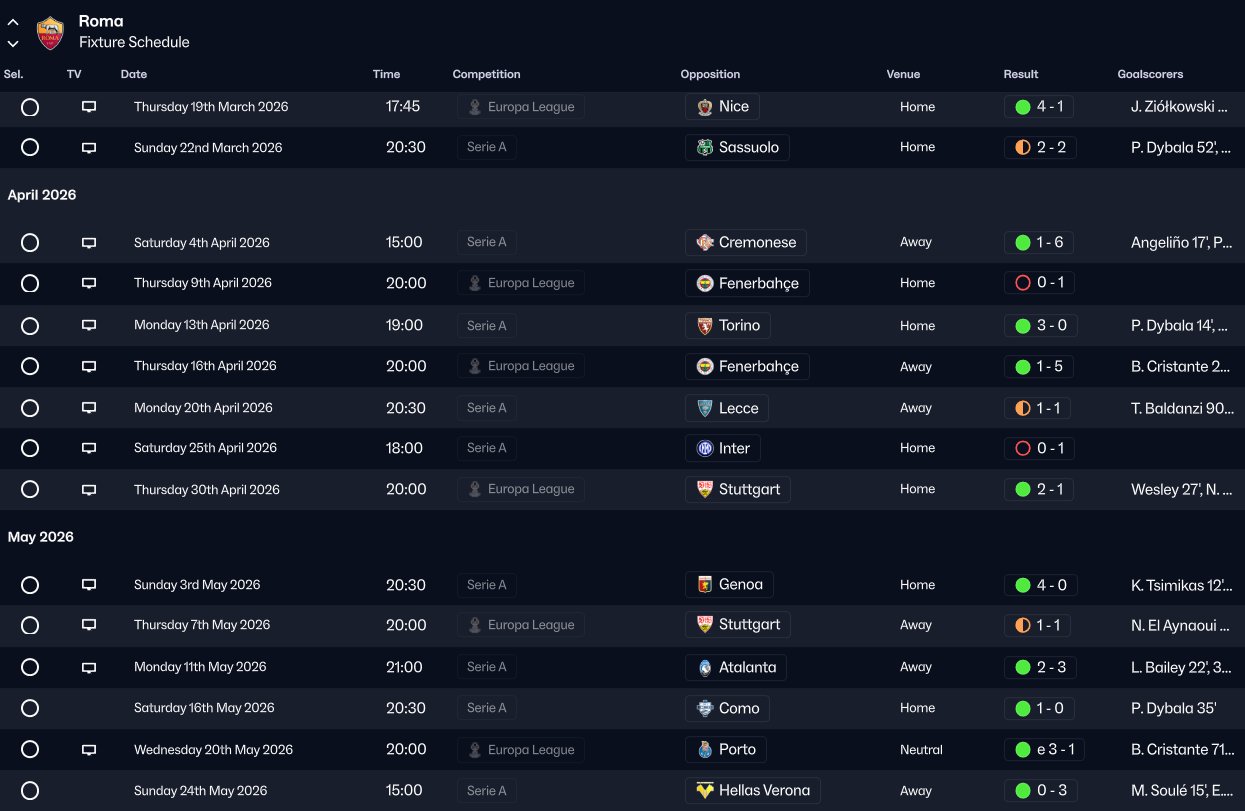Sort fixtures by the Competition column header
Image resolution: width=1245 pixels, height=811 pixels.
point(486,74)
